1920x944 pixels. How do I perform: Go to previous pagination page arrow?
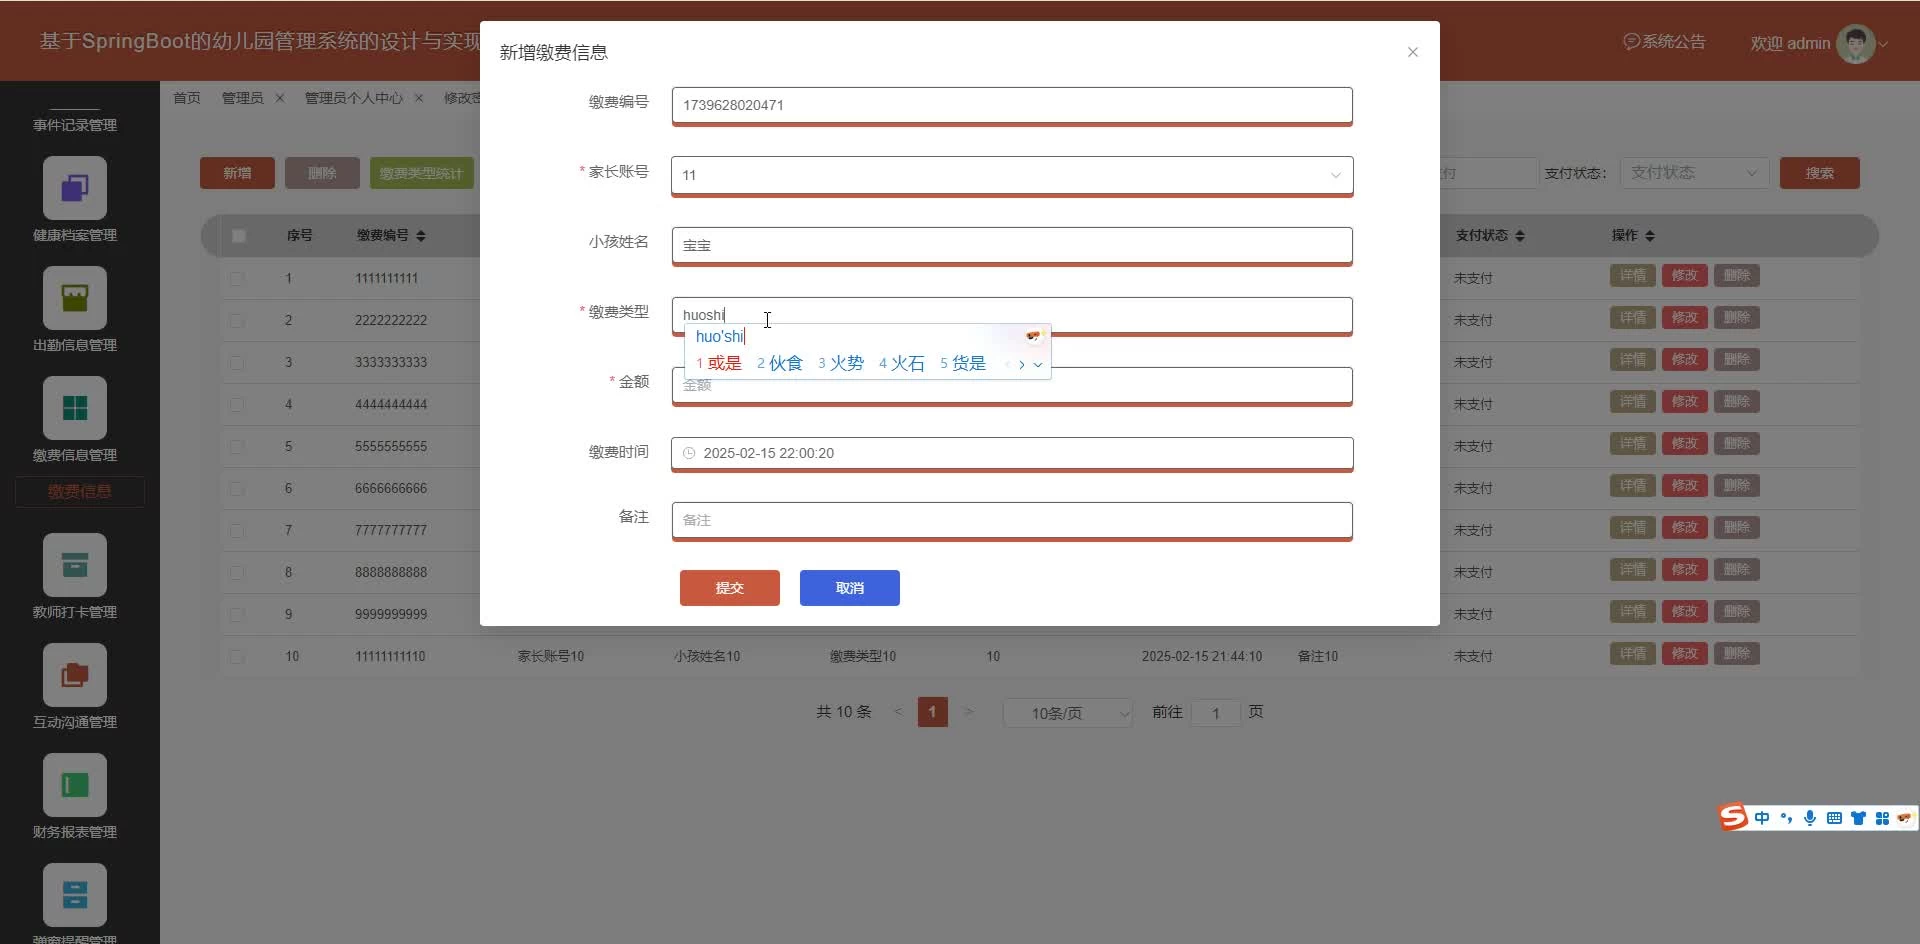[x=898, y=712]
